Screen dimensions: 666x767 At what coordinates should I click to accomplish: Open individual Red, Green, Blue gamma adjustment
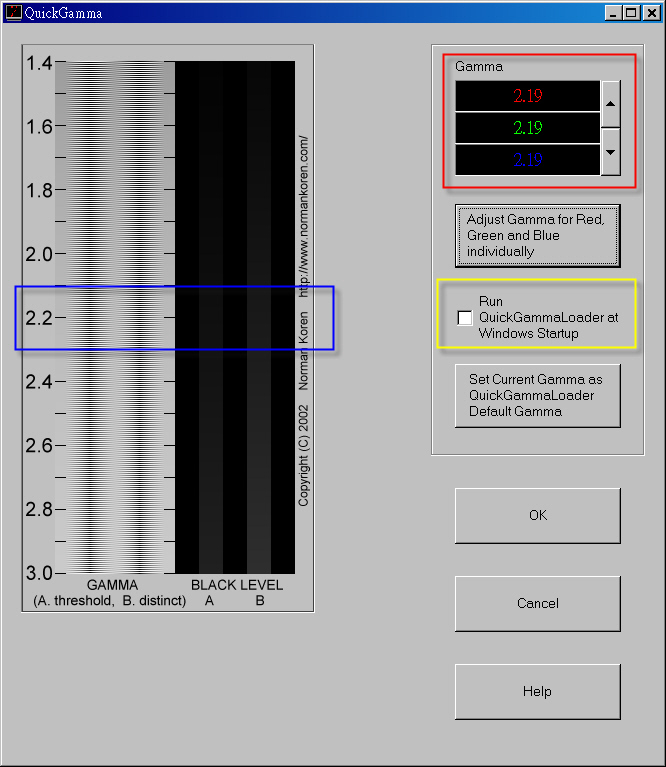538,236
